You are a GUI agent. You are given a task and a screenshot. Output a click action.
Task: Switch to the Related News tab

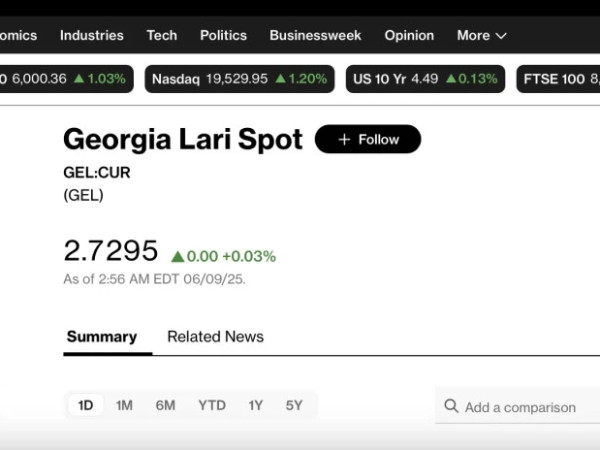pos(215,337)
